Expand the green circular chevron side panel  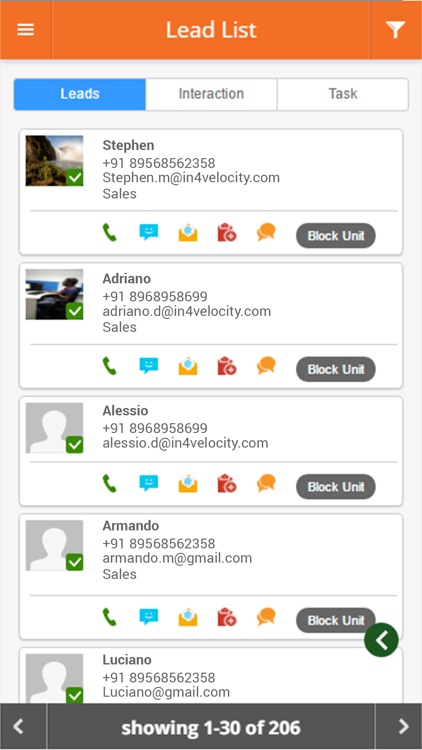tap(381, 640)
